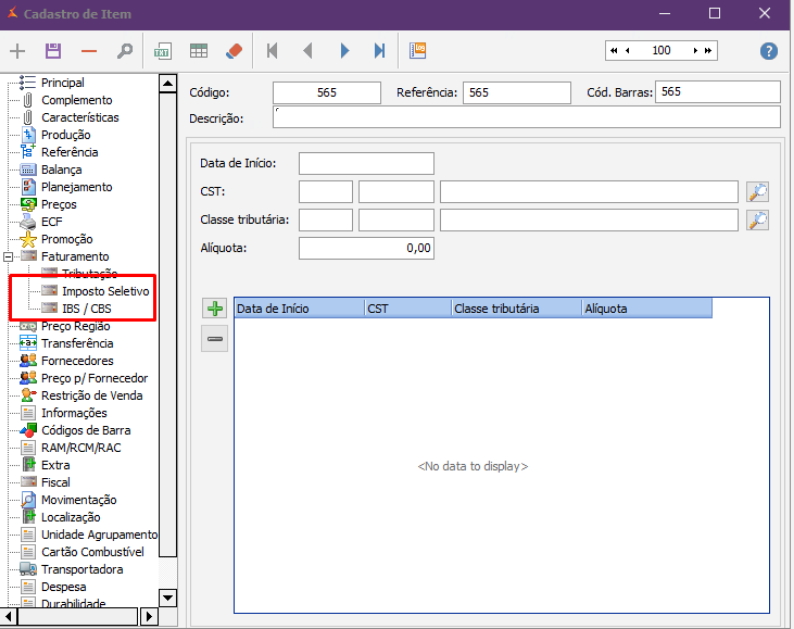The width and height of the screenshot is (794, 629).
Task: Select Despesa in the tree
Action: [64, 586]
